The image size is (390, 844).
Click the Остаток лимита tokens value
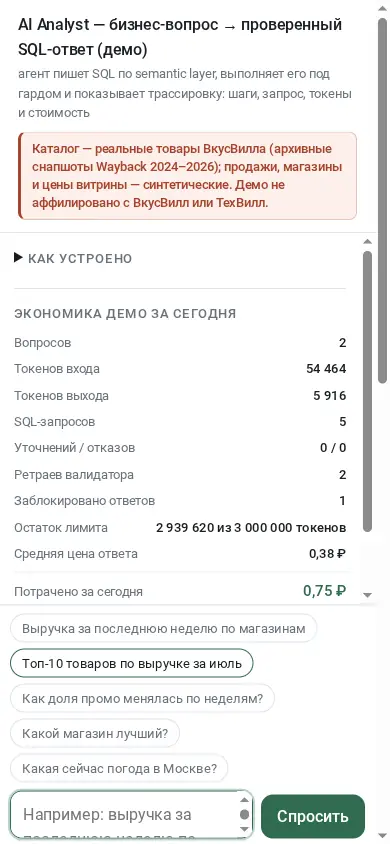[x=251, y=528]
